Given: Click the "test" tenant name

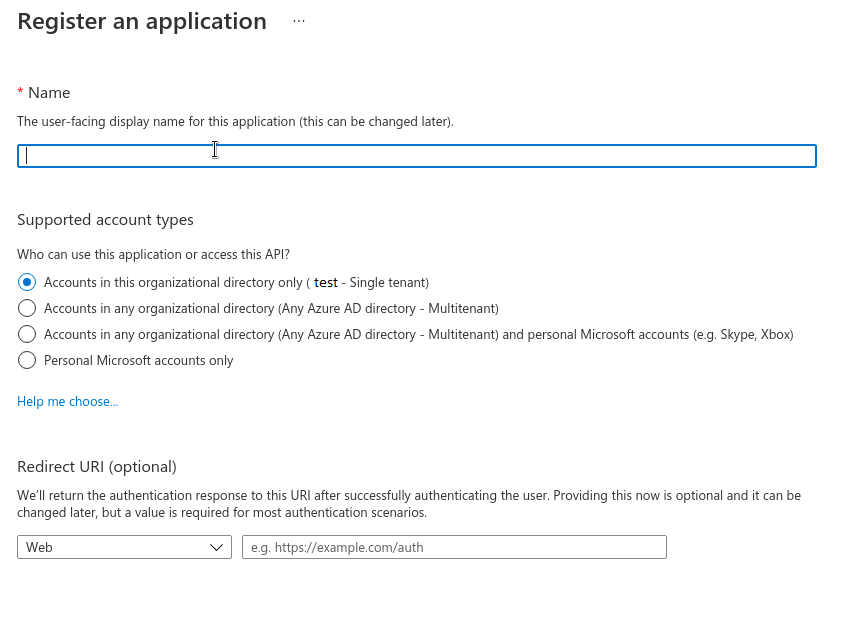Looking at the screenshot, I should tap(325, 282).
